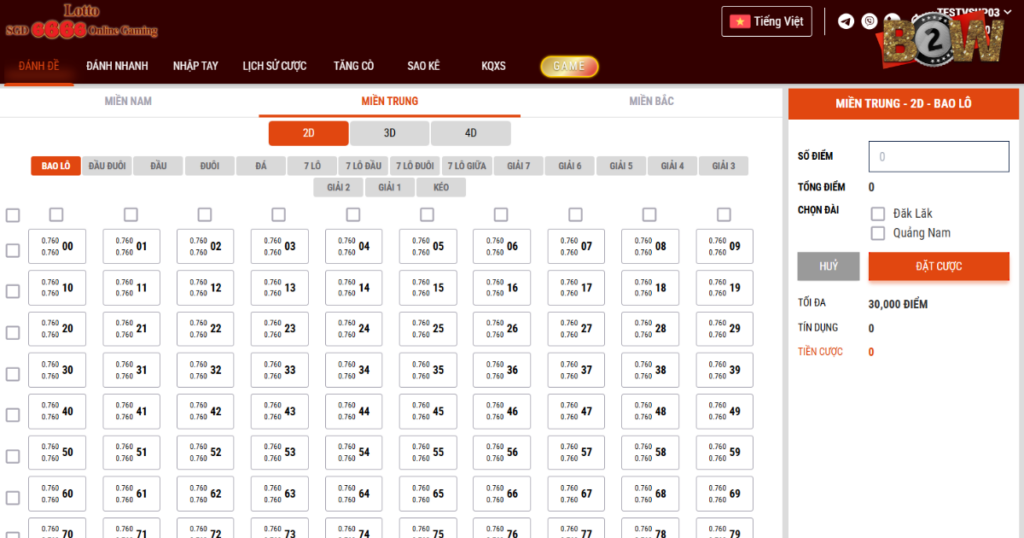Click the 30,000 ĐIỂM maximum value

point(898,304)
